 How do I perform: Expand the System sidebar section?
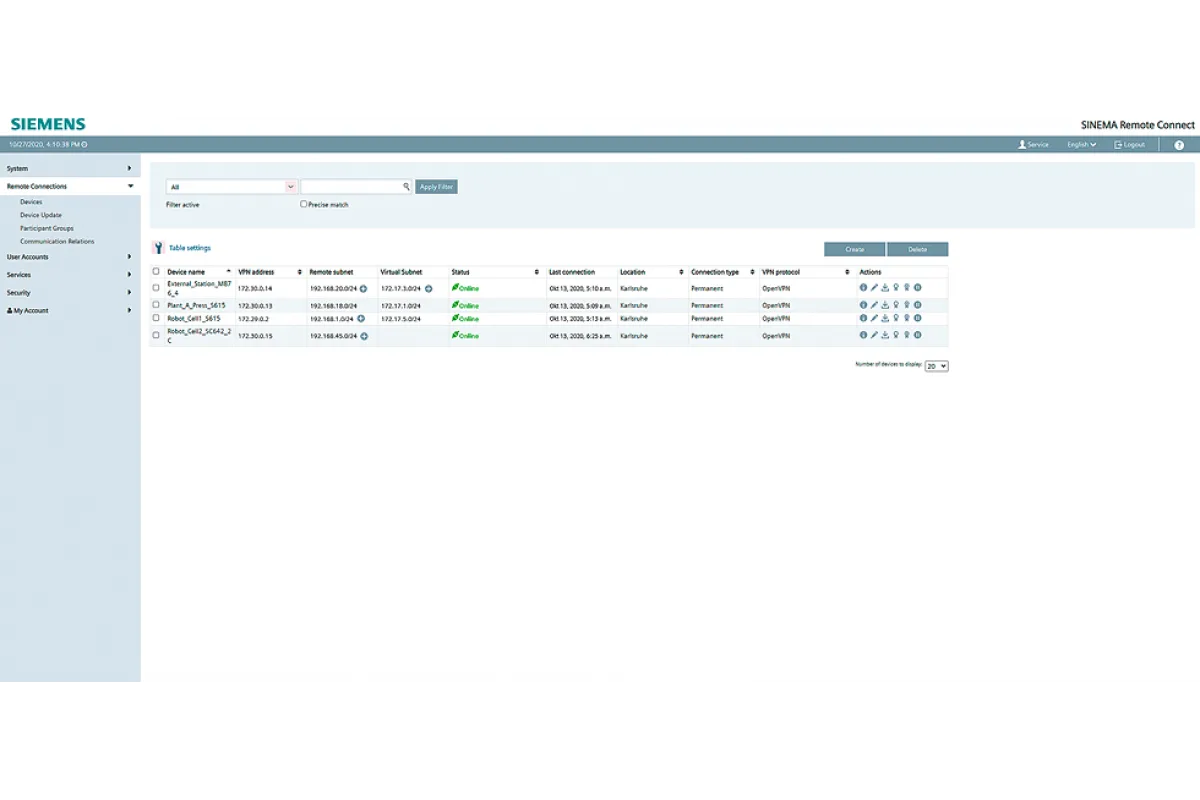click(x=70, y=168)
